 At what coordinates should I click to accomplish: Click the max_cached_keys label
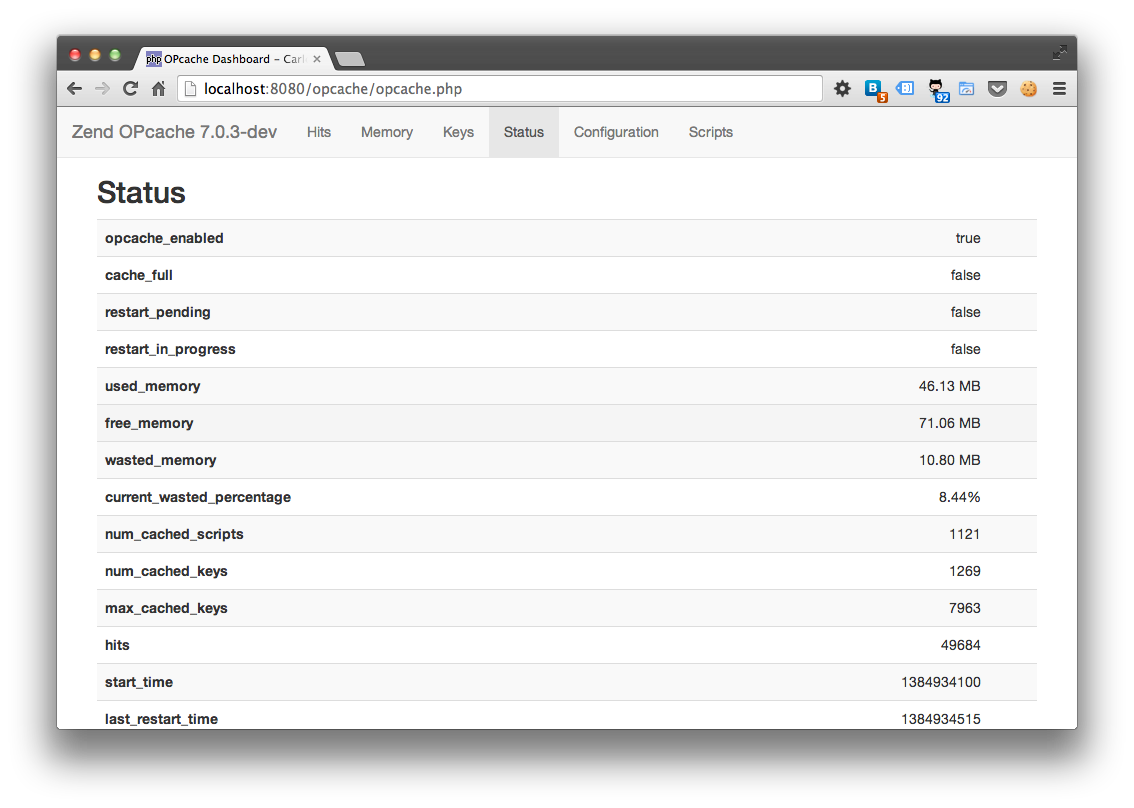(x=166, y=608)
